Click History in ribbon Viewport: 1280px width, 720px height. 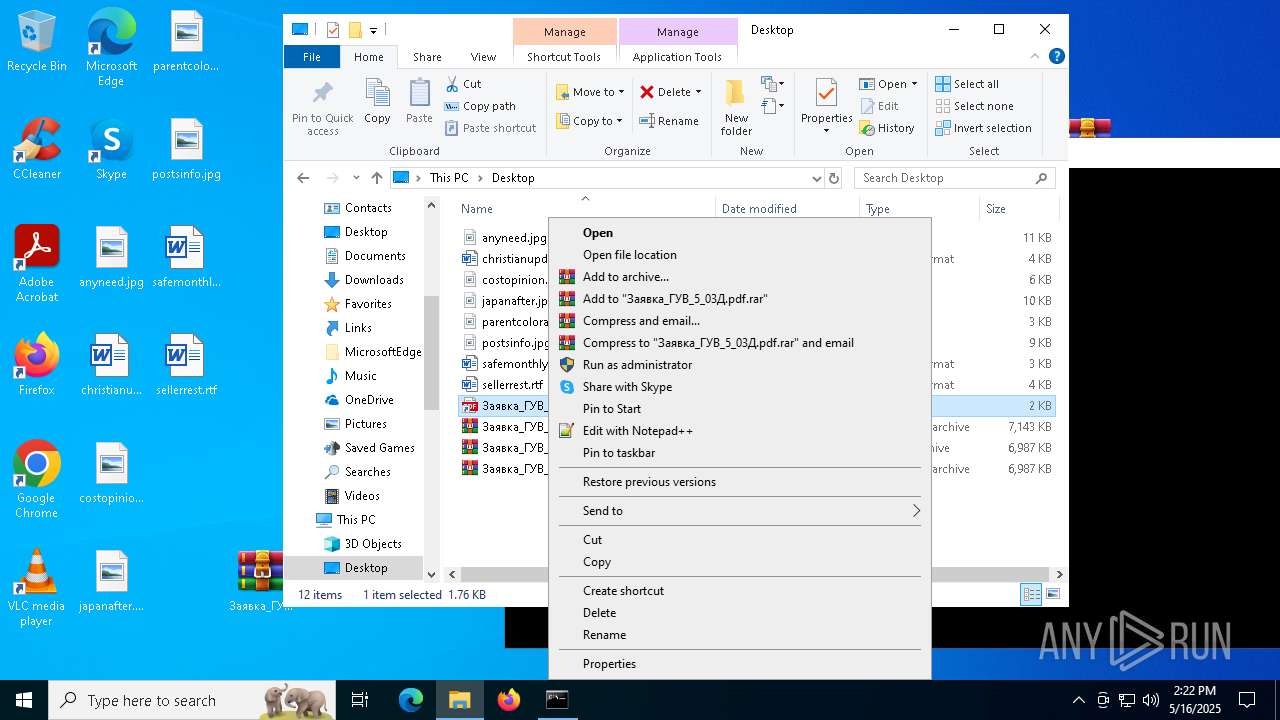click(886, 128)
